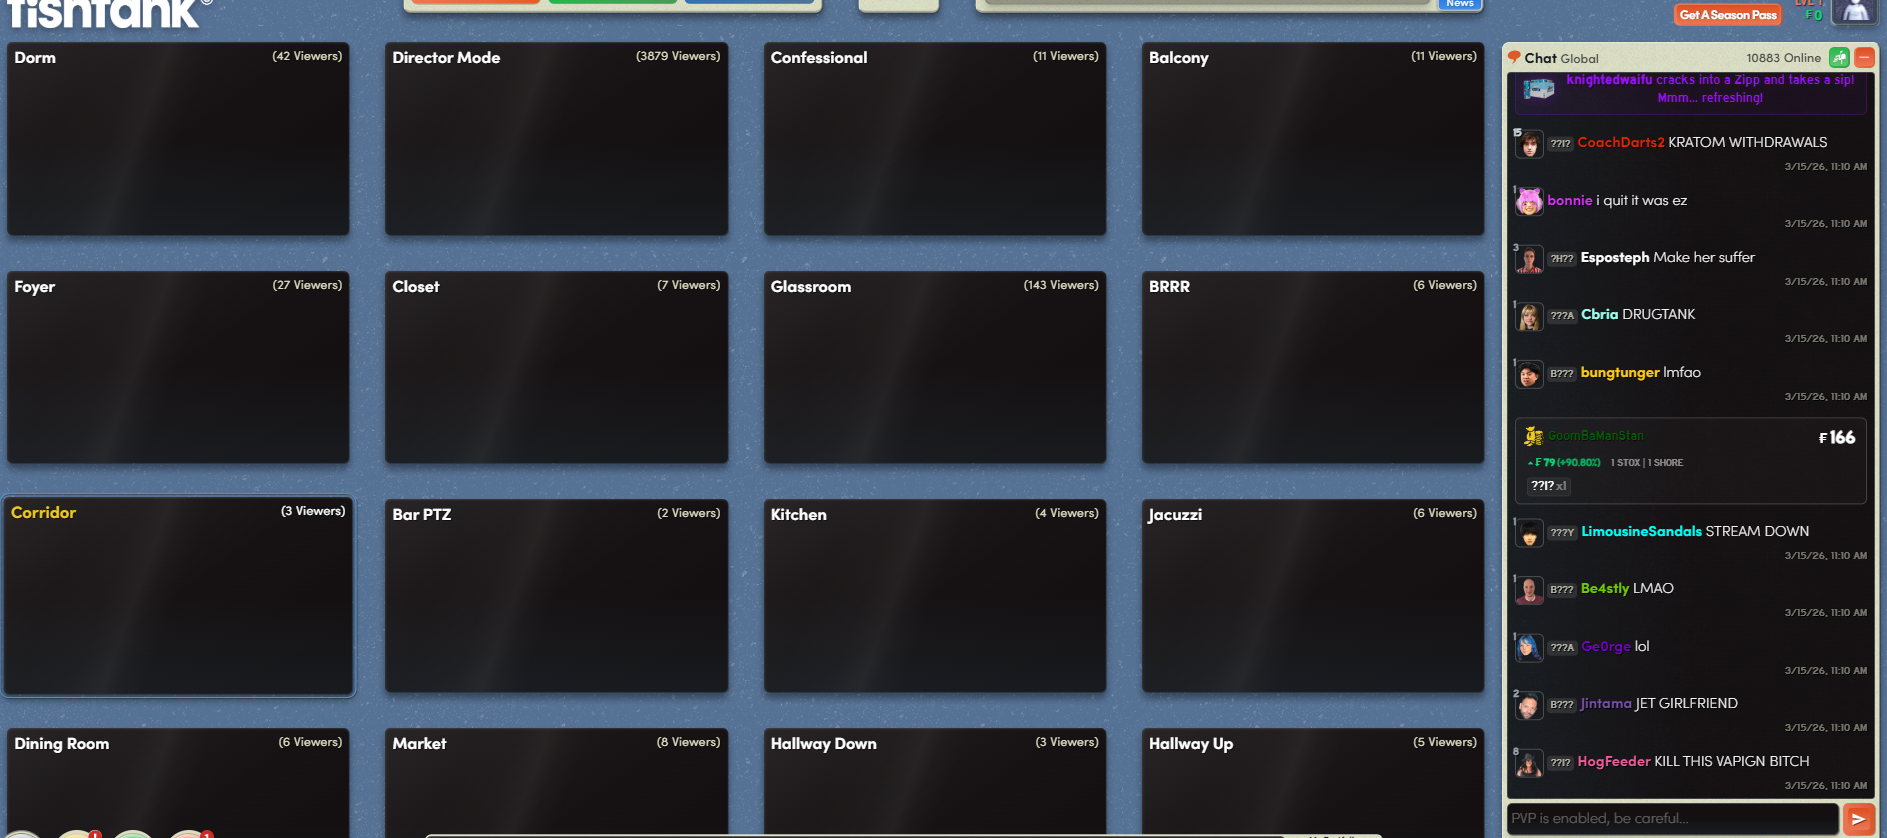1887x838 pixels.
Task: Click bonnie's pink avatar in chat
Action: coord(1529,202)
